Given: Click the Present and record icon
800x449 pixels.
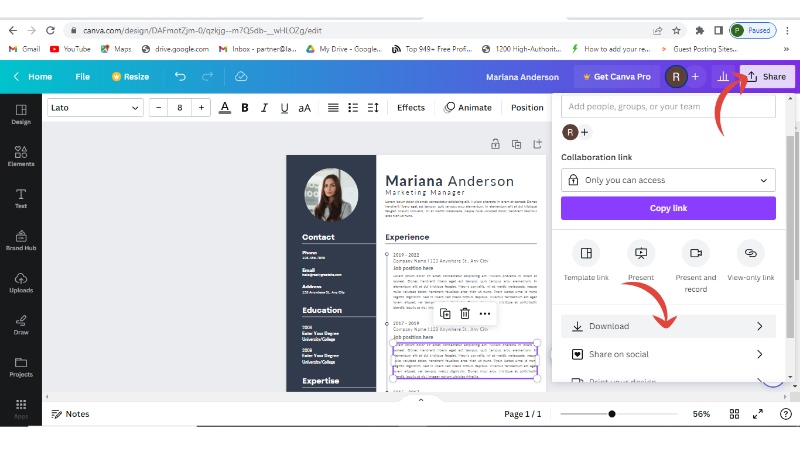Looking at the screenshot, I should pos(695,253).
